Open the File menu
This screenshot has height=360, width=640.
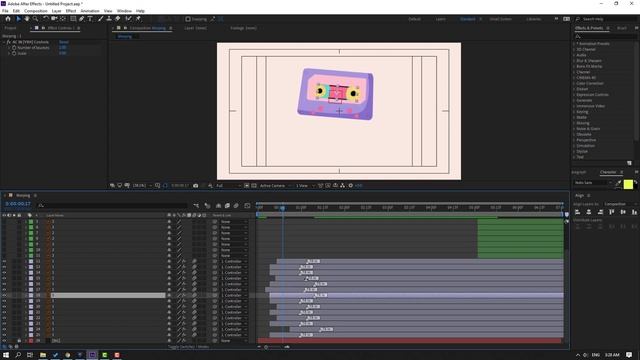point(5,11)
